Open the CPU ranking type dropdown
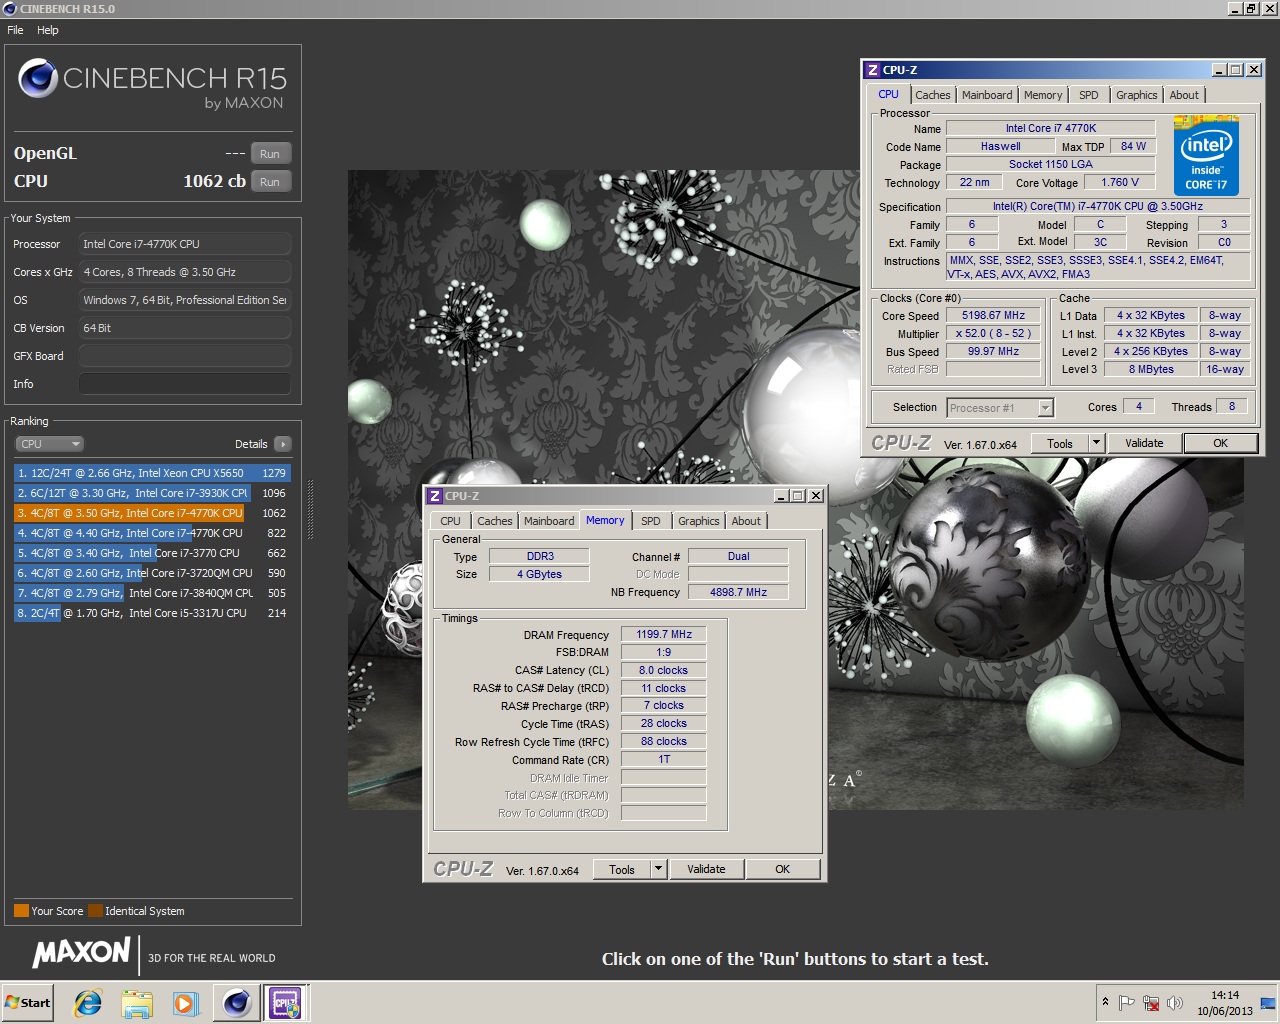This screenshot has width=1280, height=1024. (x=49, y=444)
